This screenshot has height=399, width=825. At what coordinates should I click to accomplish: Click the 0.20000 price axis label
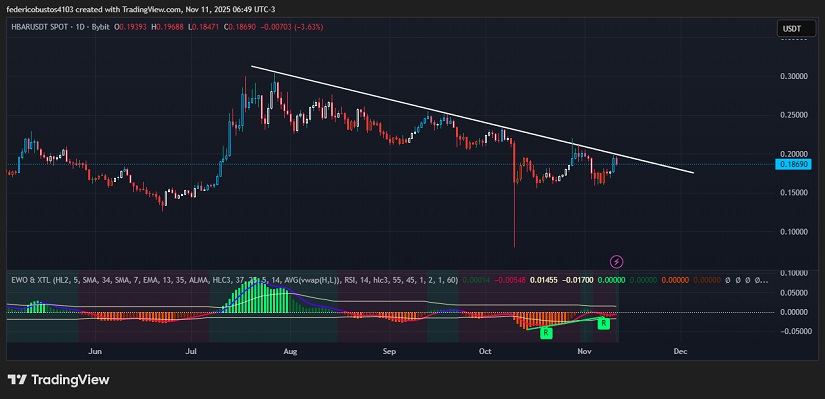coord(793,154)
